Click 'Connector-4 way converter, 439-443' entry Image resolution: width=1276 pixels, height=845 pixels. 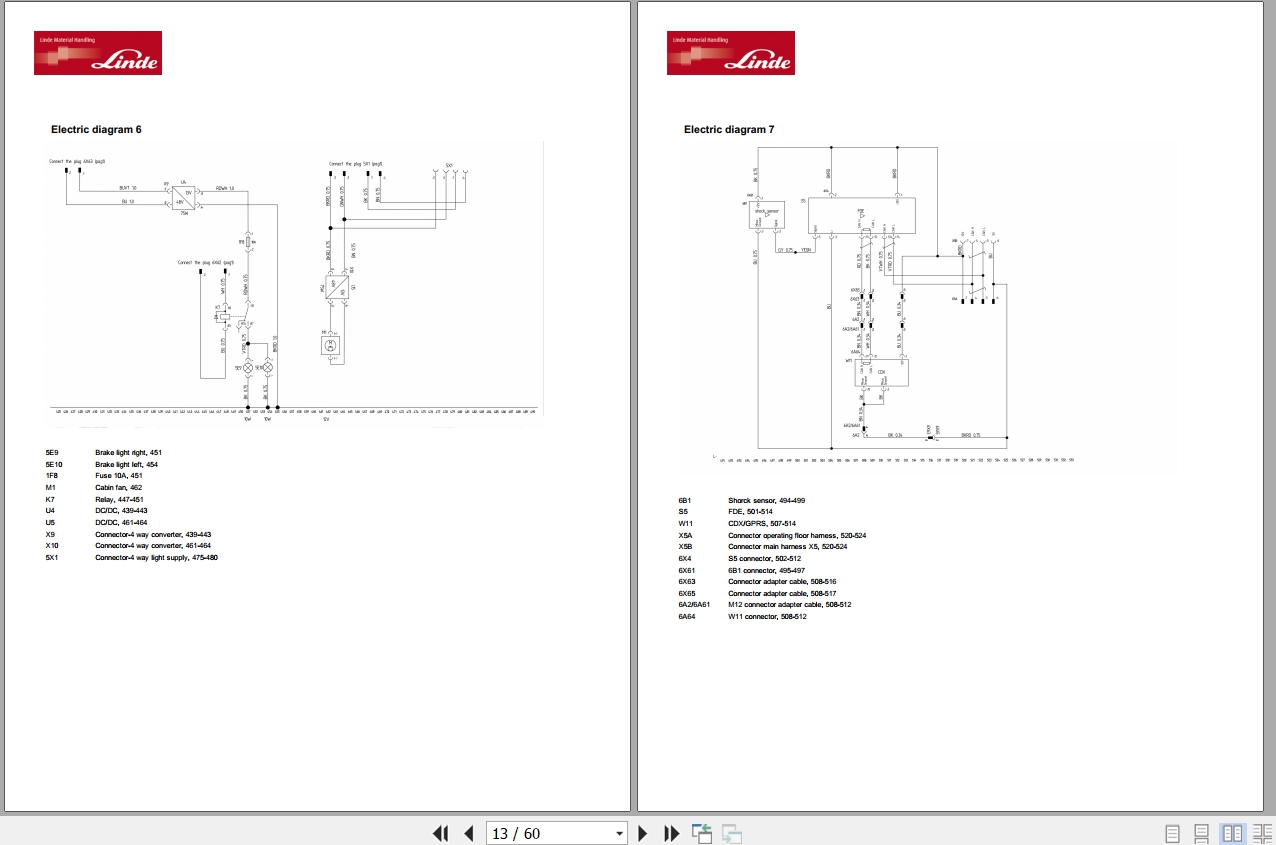point(153,534)
